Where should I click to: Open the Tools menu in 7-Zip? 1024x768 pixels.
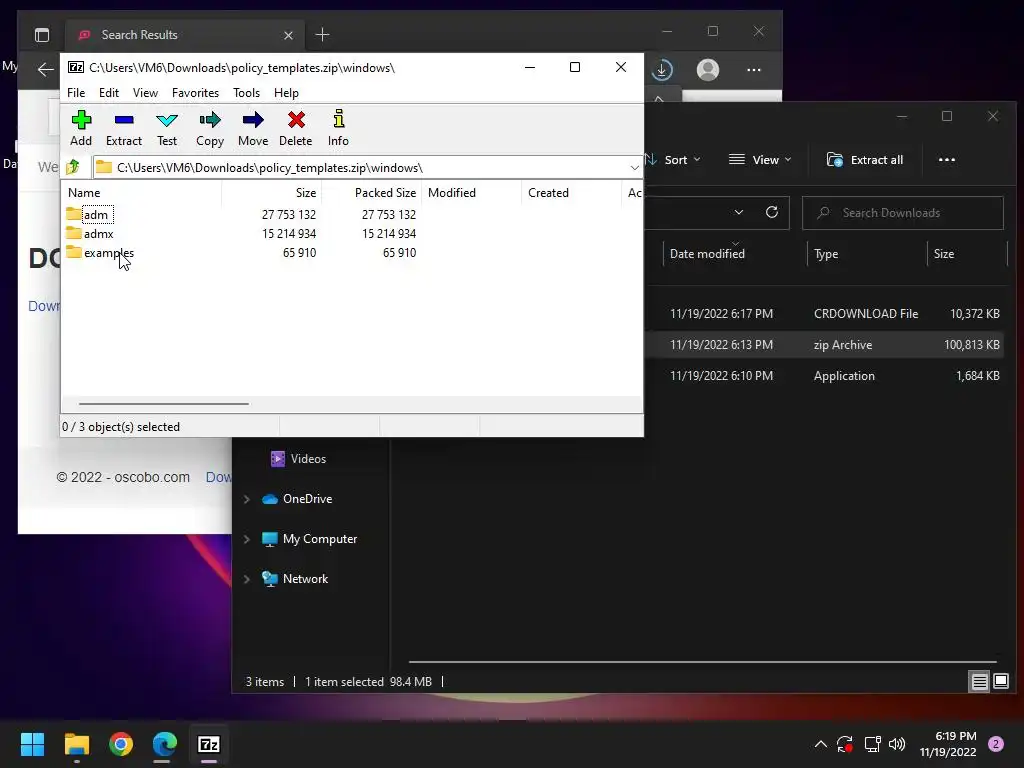pyautogui.click(x=246, y=93)
